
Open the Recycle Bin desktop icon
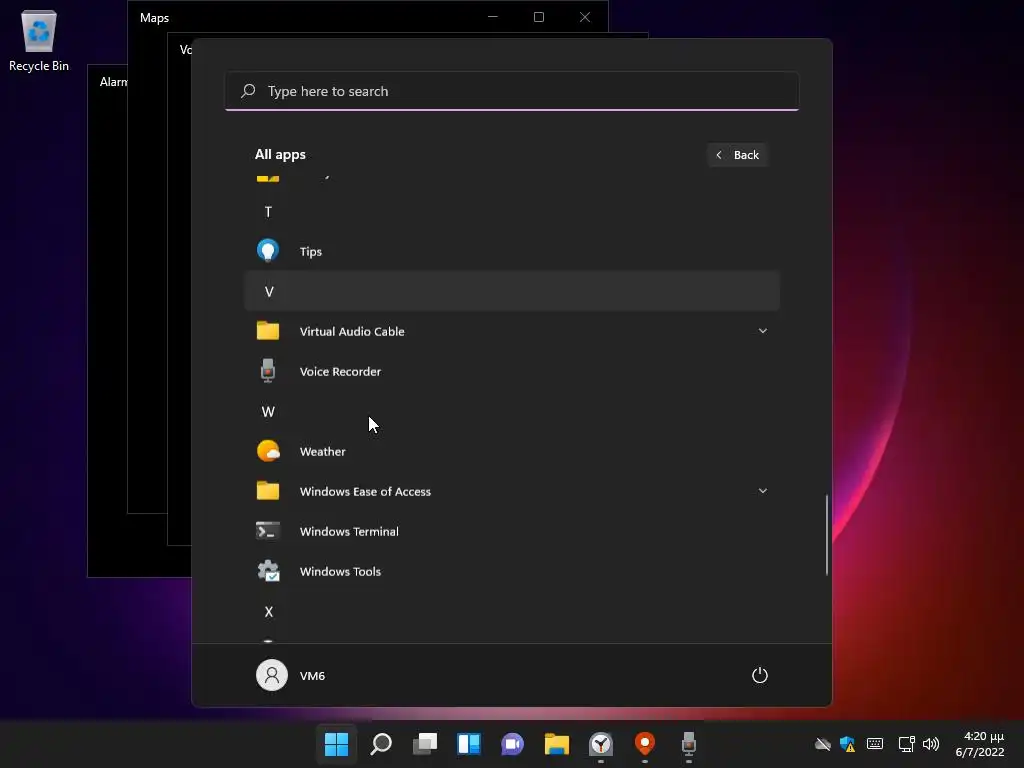coord(39,40)
